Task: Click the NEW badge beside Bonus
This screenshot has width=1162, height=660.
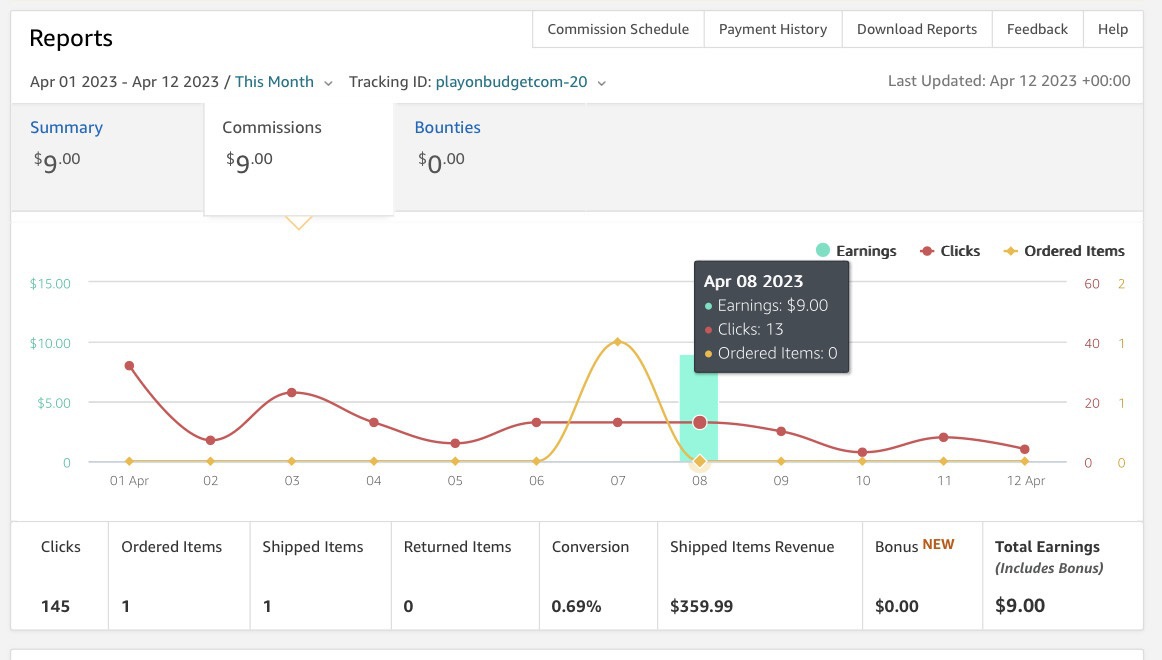Action: (938, 544)
